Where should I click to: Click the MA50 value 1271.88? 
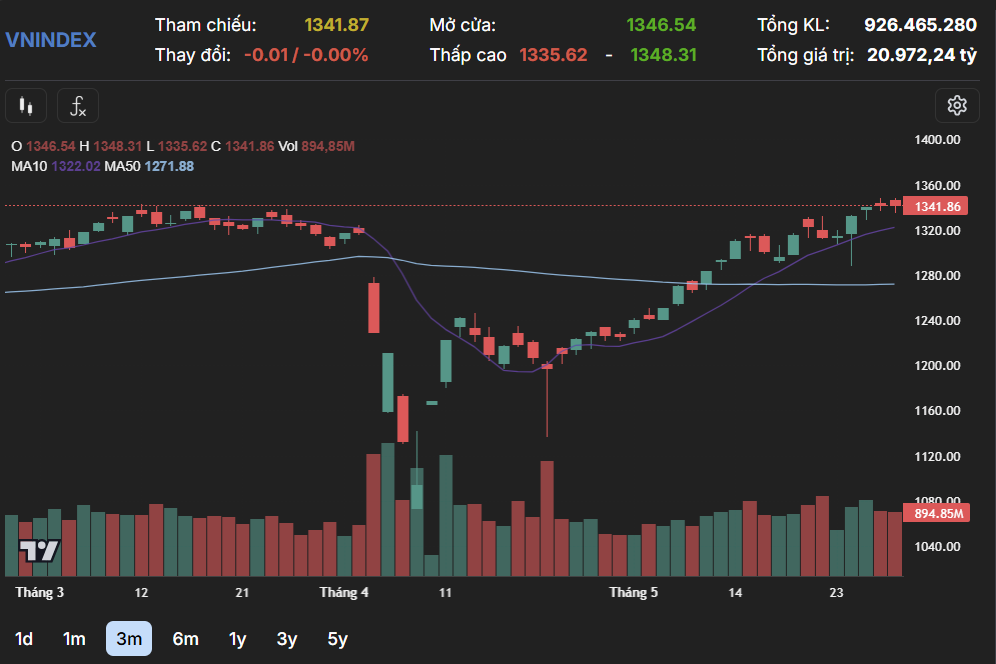(x=169, y=166)
